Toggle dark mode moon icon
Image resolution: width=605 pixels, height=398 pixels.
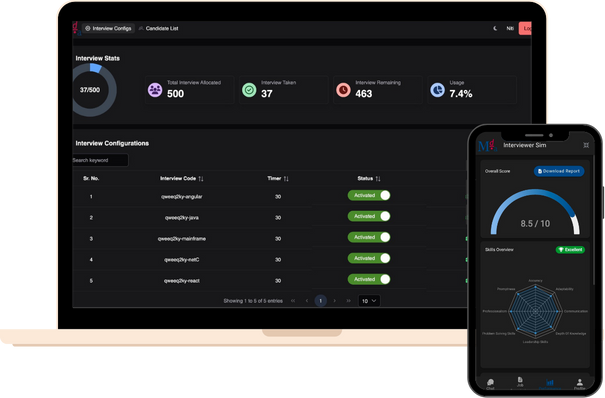pyautogui.click(x=495, y=28)
